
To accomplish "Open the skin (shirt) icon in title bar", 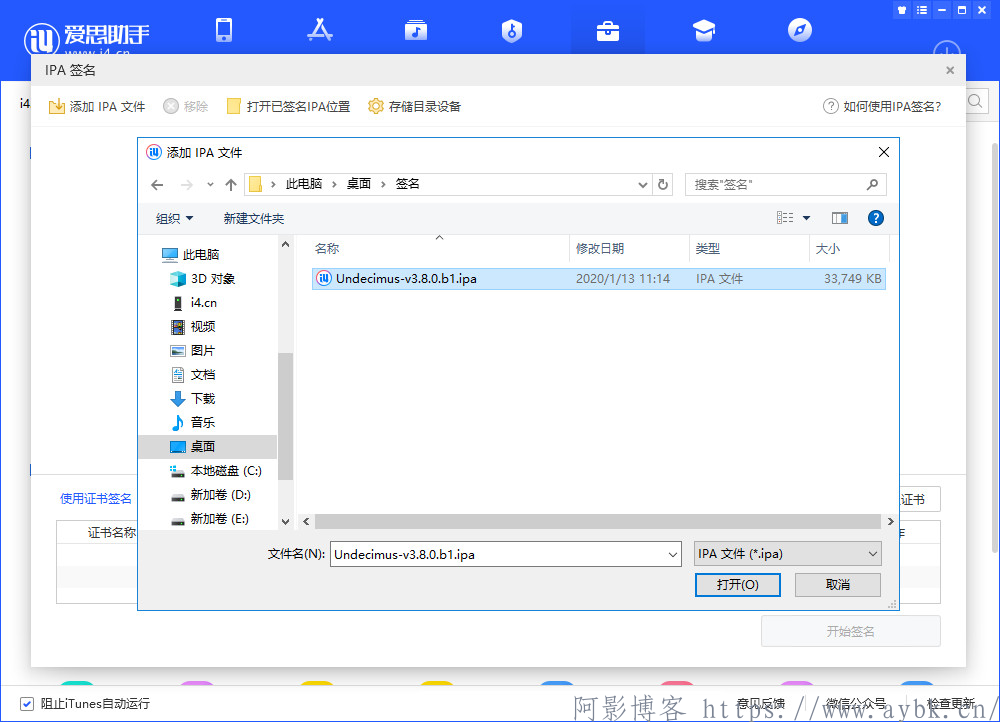I will tap(902, 10).
